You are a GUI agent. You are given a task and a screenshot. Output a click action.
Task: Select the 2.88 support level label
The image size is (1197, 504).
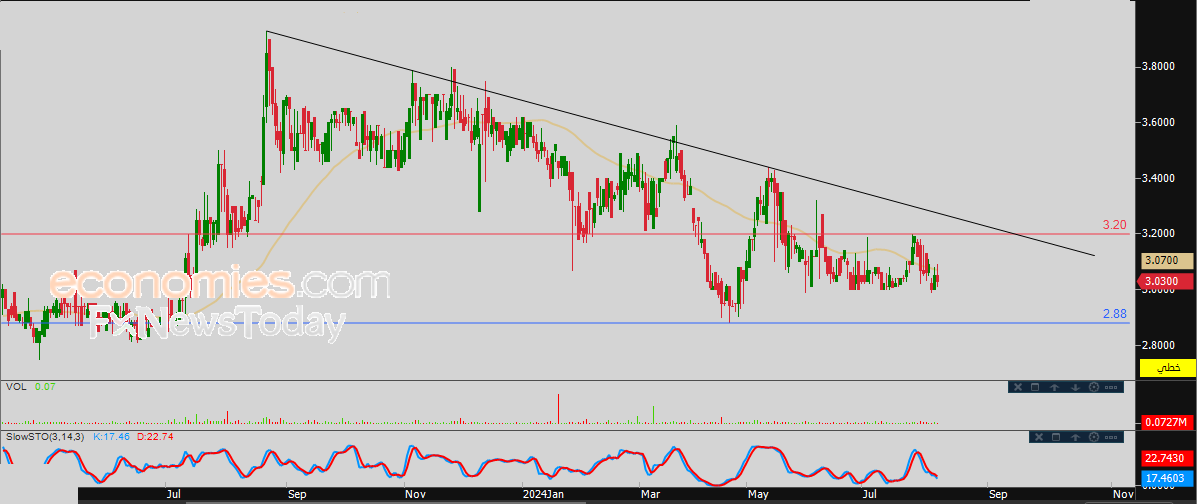click(1115, 314)
